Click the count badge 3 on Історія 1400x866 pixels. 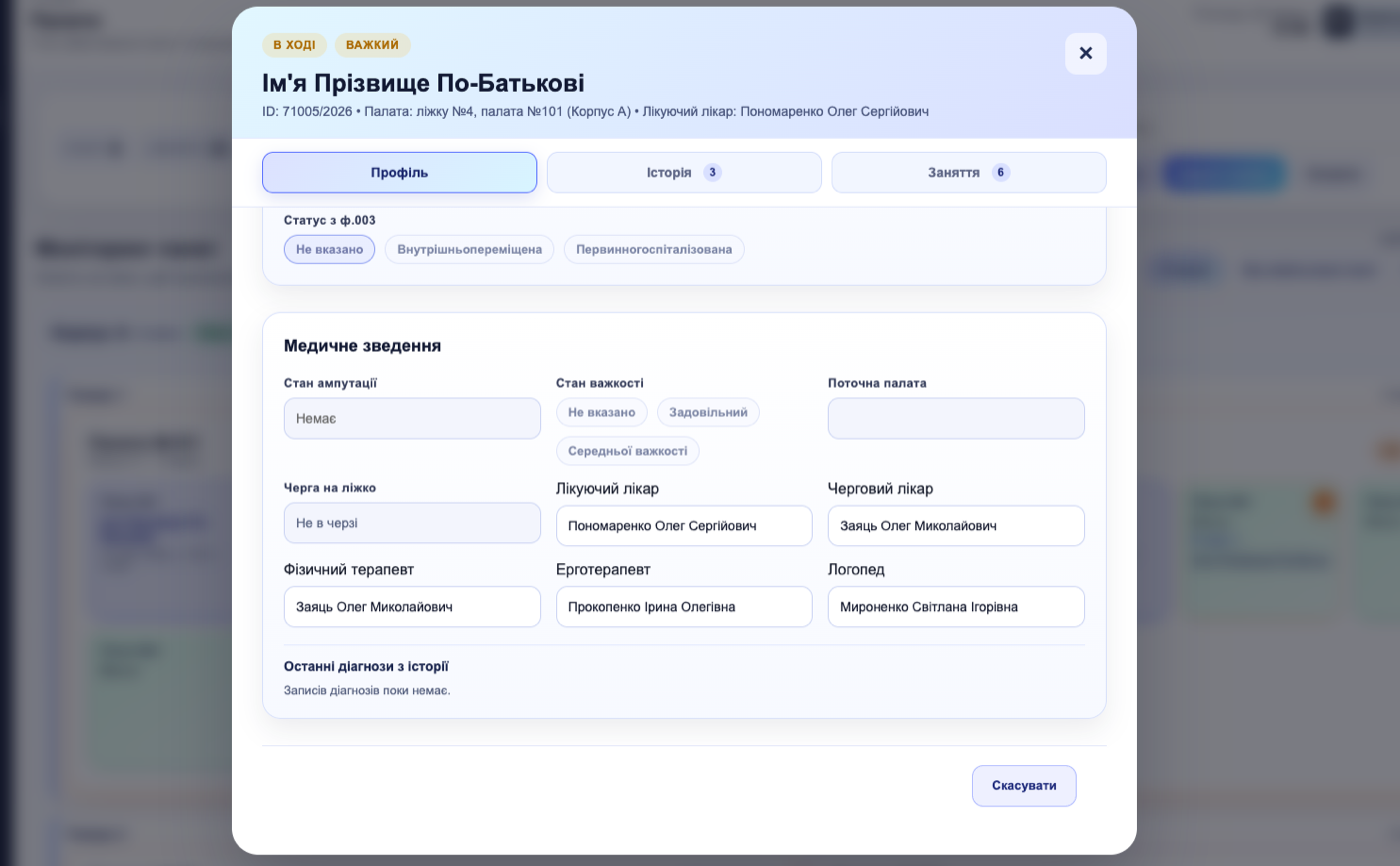(712, 172)
